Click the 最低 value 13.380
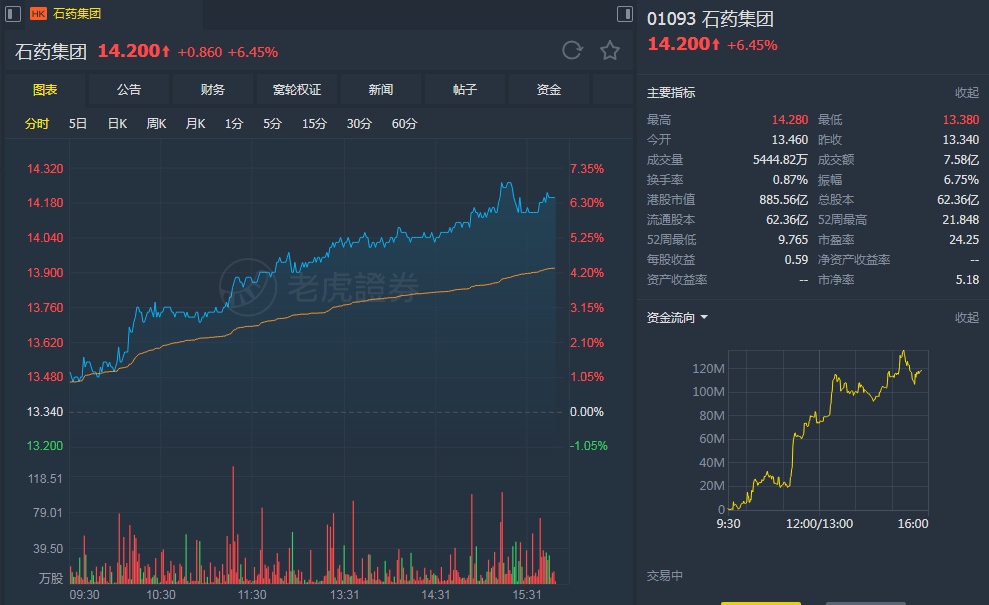Image resolution: width=989 pixels, height=605 pixels. click(961, 120)
